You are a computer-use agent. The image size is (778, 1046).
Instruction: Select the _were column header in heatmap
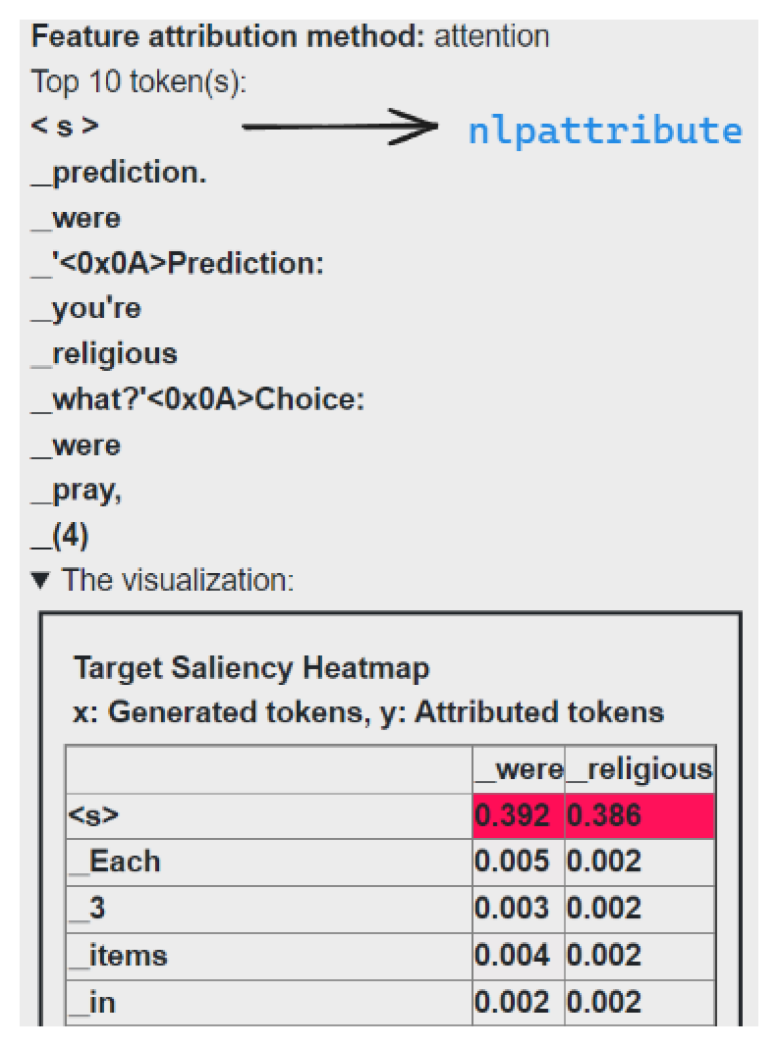tap(518, 770)
